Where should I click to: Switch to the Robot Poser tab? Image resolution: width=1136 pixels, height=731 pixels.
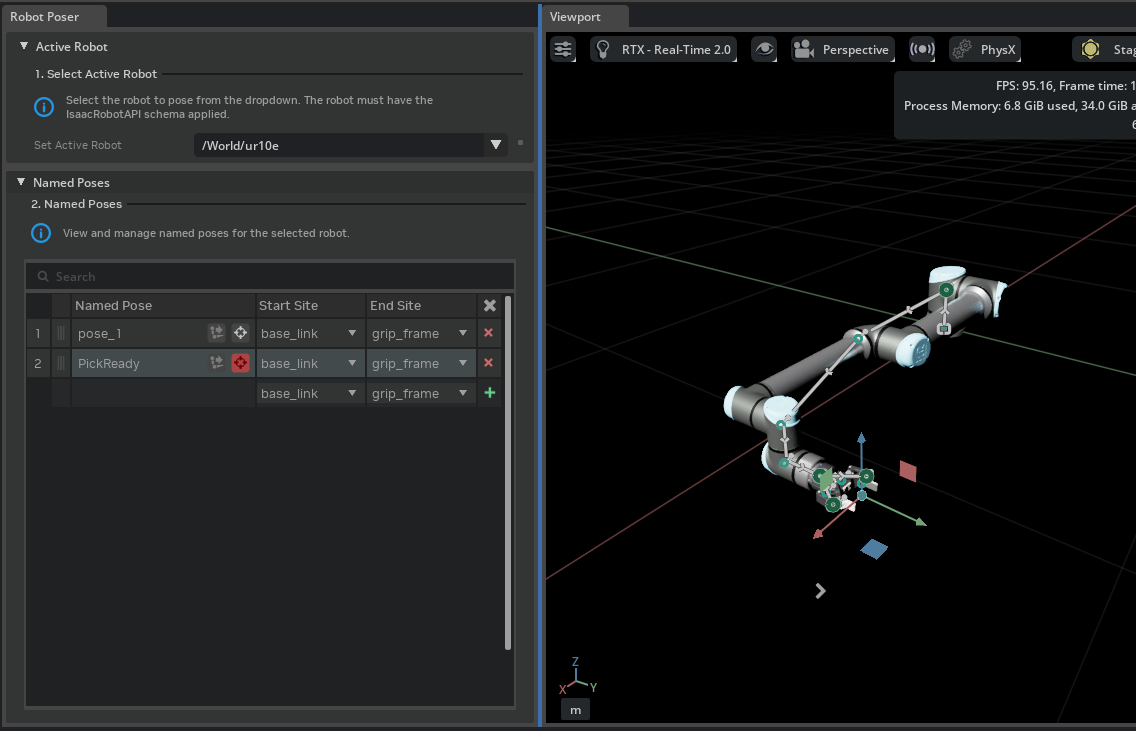coord(44,16)
